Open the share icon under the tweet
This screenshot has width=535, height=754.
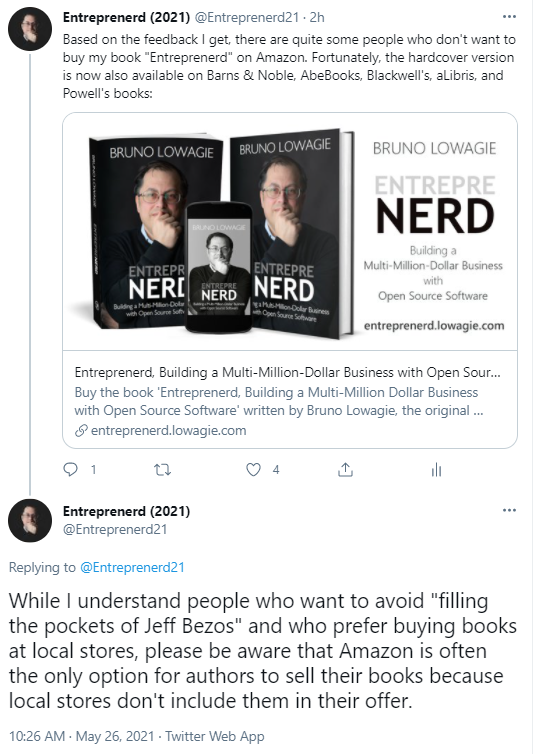(345, 469)
